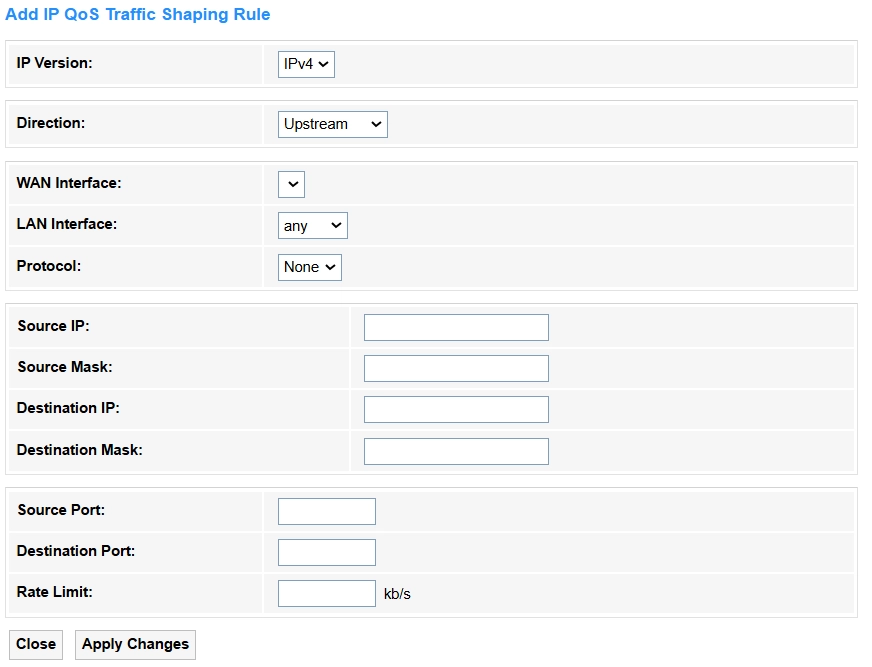Open the empty WAN Interface dropdown

[x=291, y=184]
